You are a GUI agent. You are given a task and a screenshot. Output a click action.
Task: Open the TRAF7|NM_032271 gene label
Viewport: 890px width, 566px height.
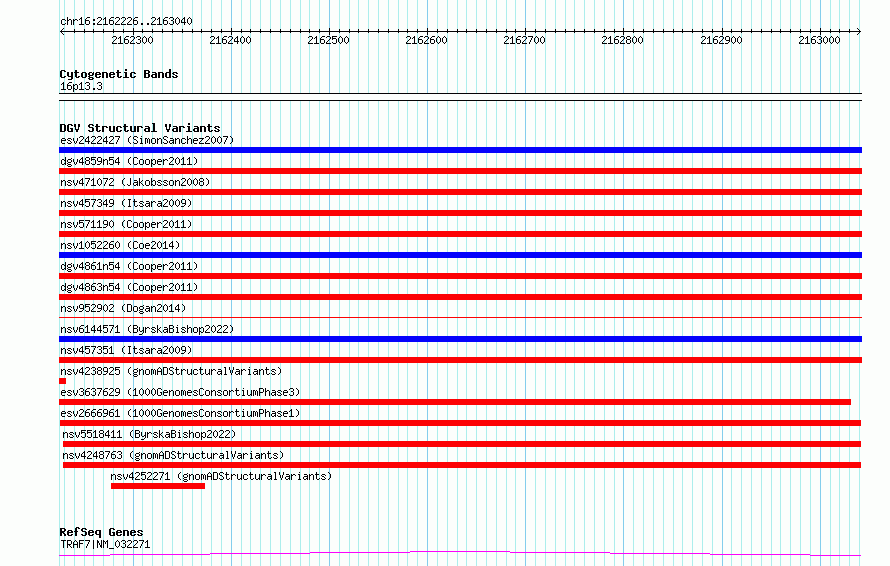pos(105,544)
